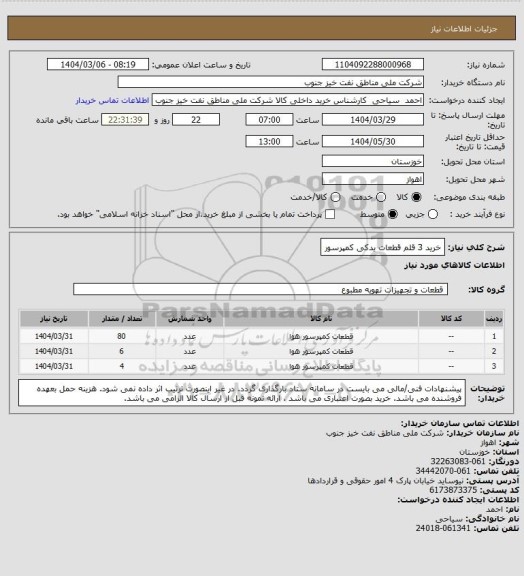Click the announcement date field 1404/03/06 - 08:19

point(98,64)
